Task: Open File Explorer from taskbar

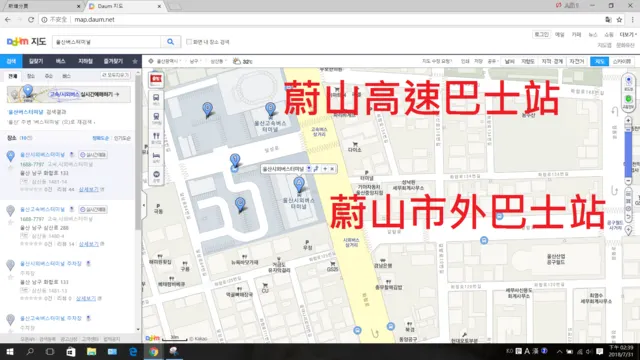Action: [91, 351]
